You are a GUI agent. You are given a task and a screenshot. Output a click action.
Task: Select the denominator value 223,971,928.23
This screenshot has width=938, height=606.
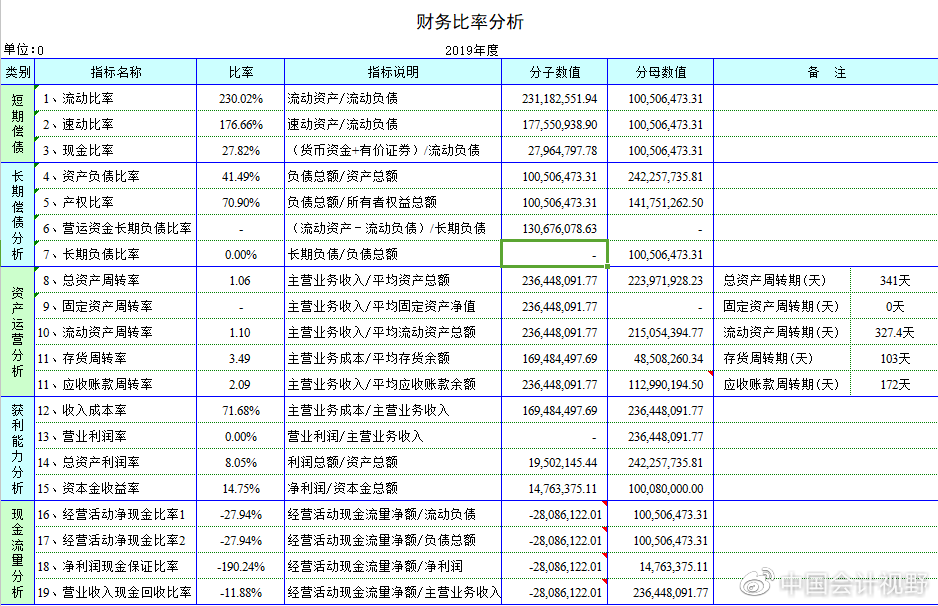click(x=665, y=281)
